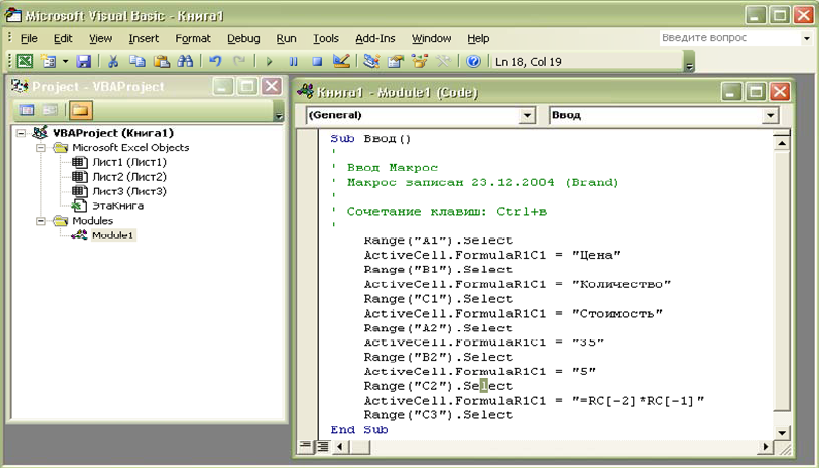This screenshot has height=468, width=819.
Task: Collapse Microsoft Excel Objects folder
Action: [41, 147]
